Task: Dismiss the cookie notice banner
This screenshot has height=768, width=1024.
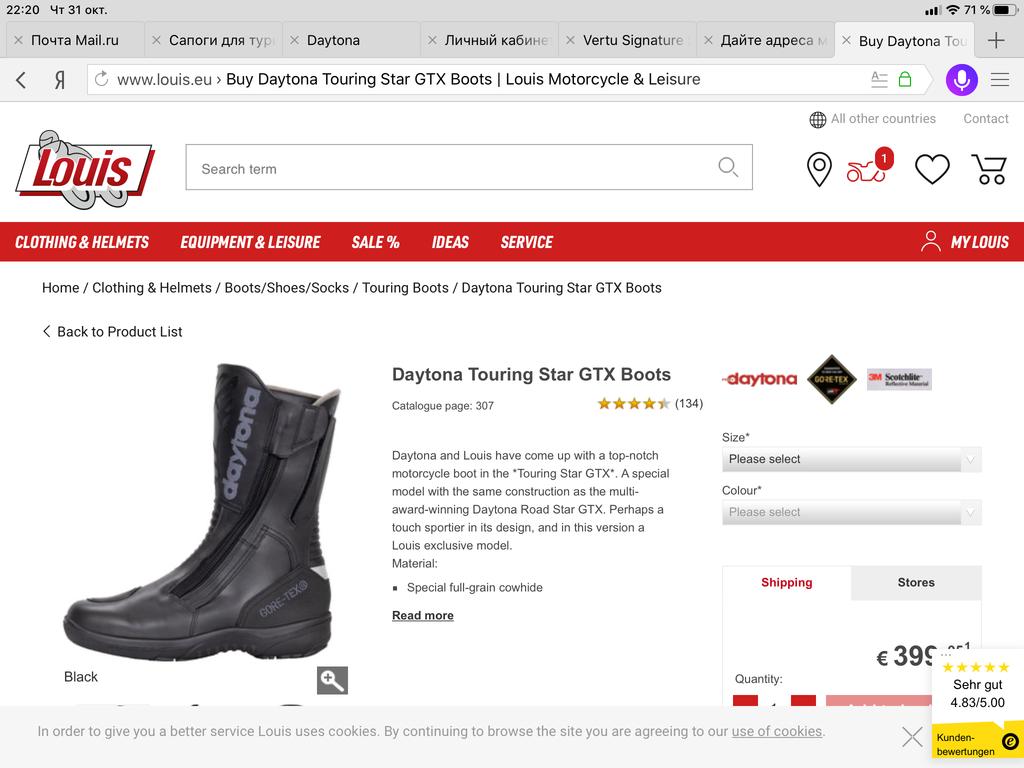Action: click(912, 737)
